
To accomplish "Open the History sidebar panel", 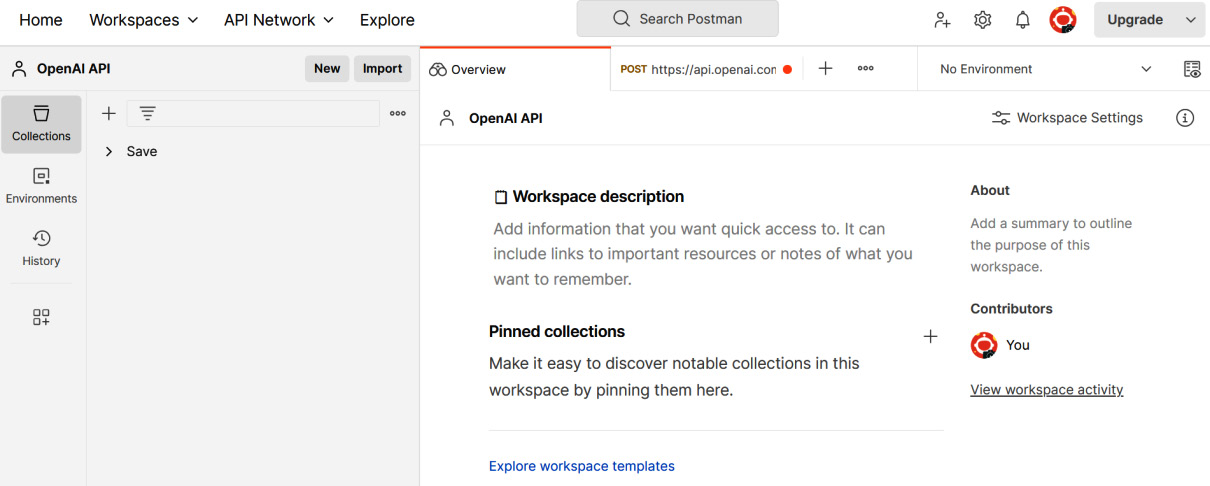I will 41,248.
